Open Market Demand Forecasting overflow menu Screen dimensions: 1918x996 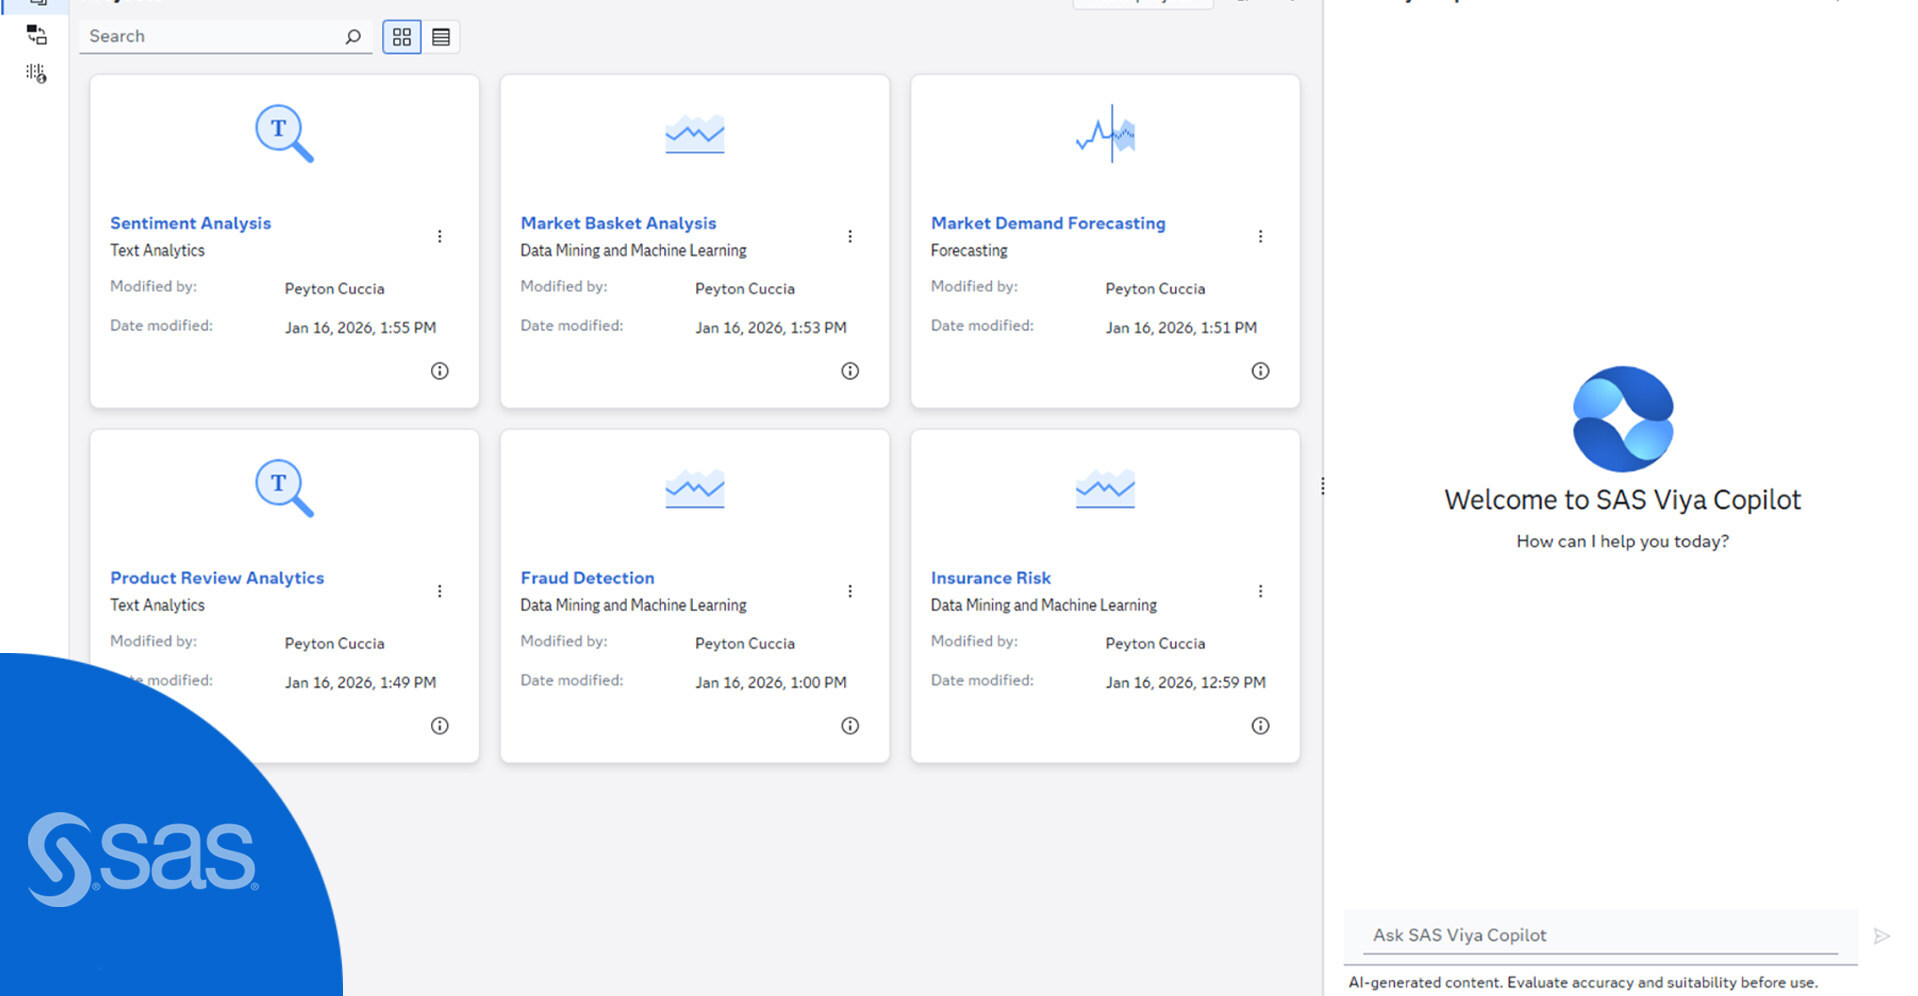(x=1260, y=237)
